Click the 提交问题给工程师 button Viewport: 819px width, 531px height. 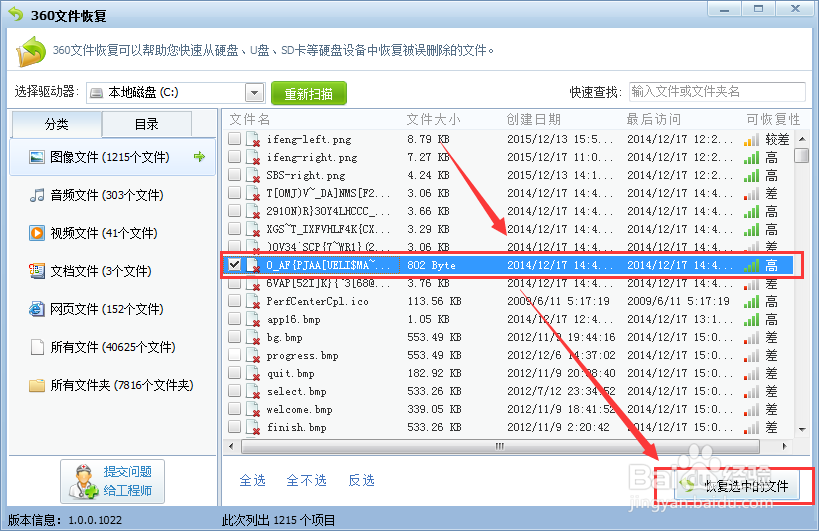(x=112, y=481)
